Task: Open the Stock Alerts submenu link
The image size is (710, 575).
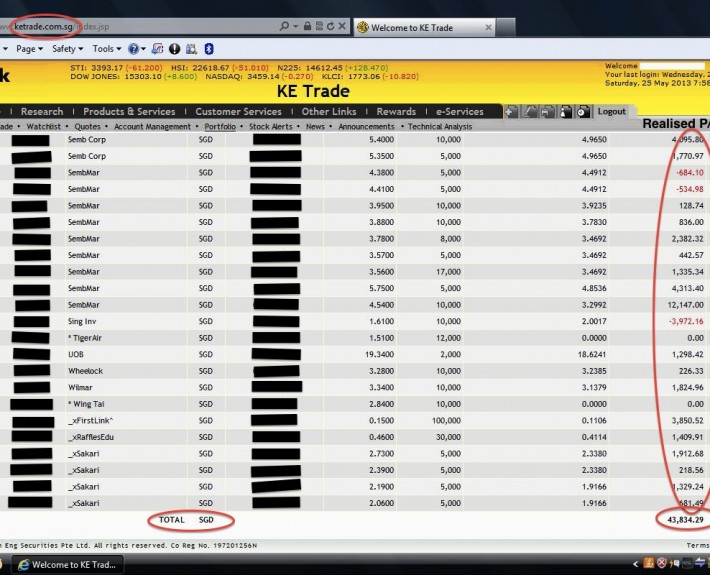Action: point(270,127)
